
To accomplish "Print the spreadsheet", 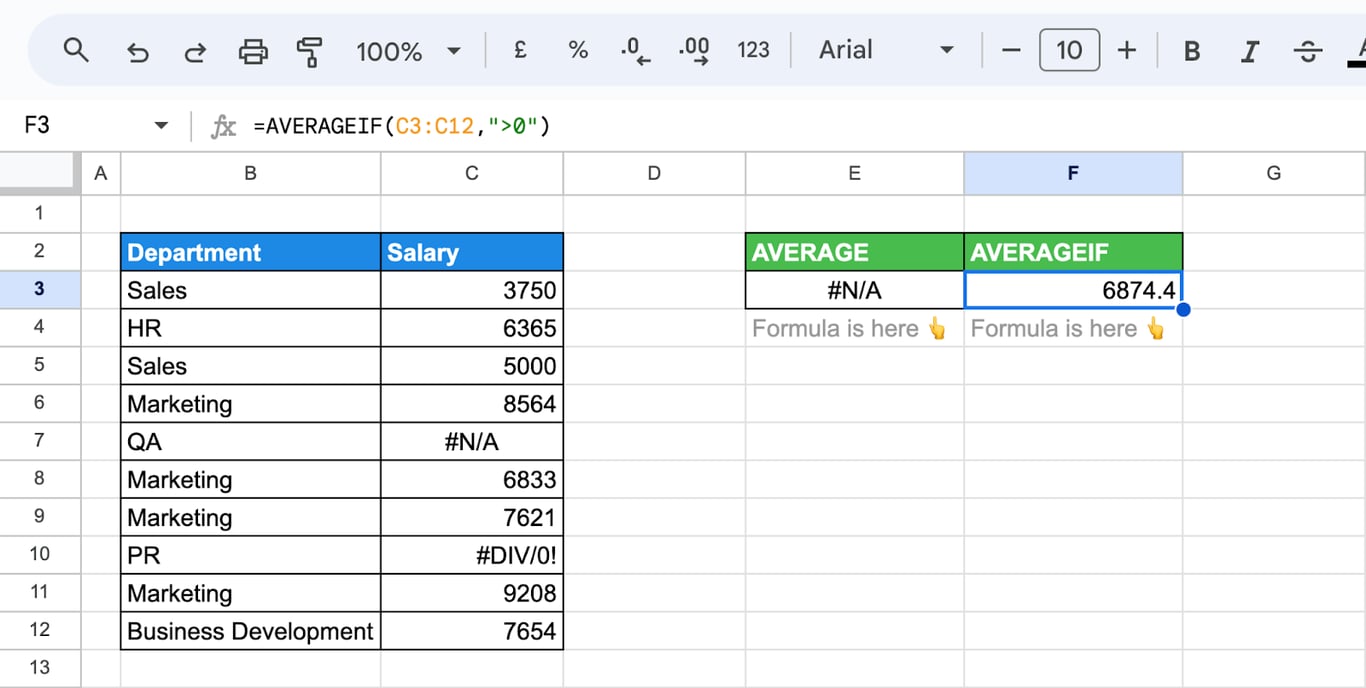I will [253, 51].
